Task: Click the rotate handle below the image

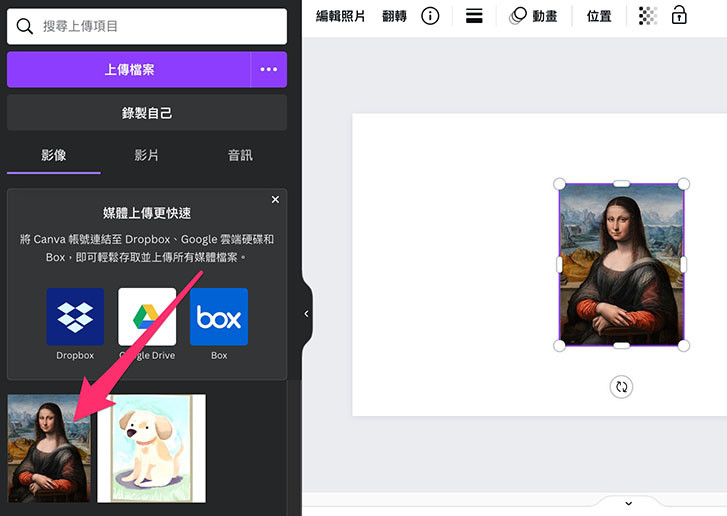Action: coord(621,387)
